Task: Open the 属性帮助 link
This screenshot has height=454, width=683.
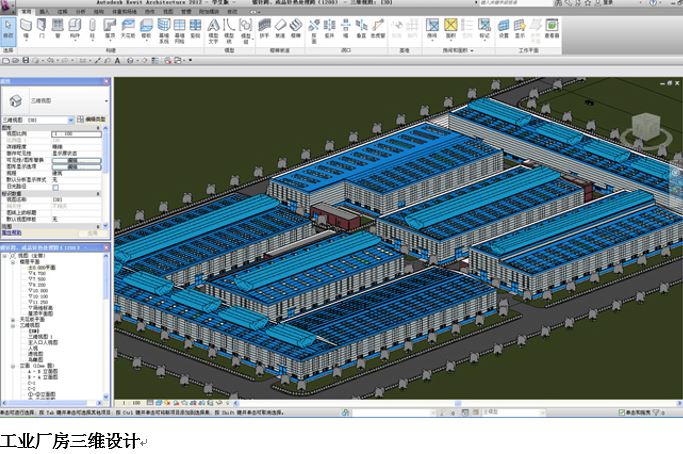Action: 13,231
